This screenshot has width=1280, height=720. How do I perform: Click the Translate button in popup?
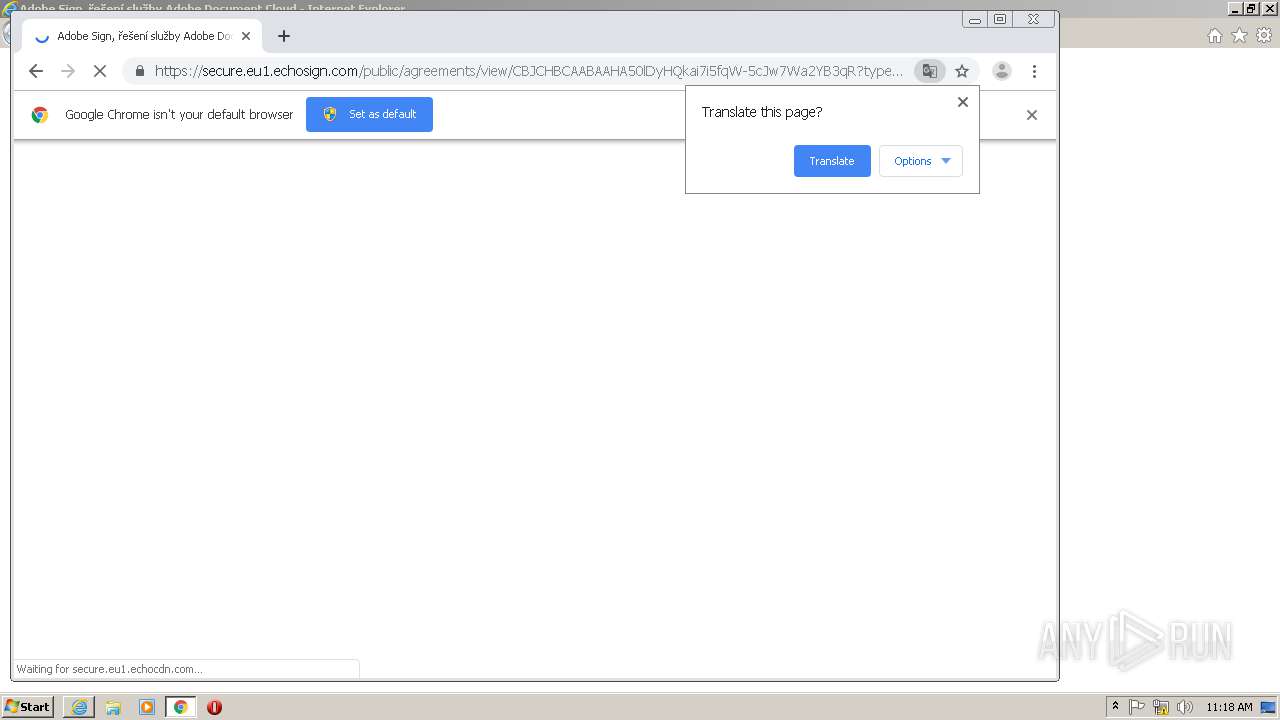coord(832,161)
